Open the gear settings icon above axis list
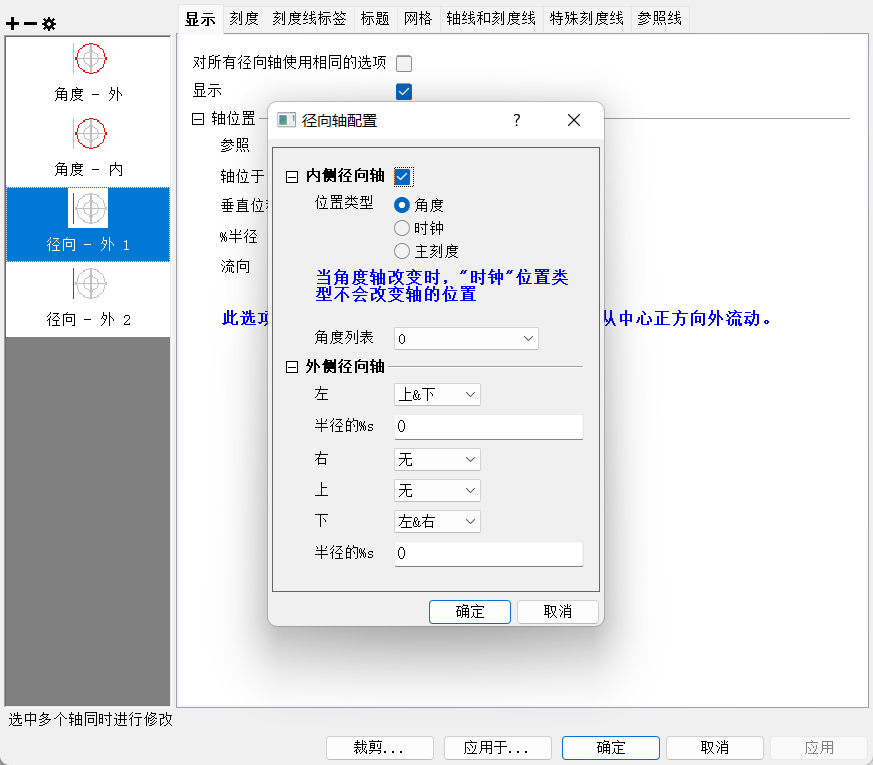The width and height of the screenshot is (873, 765). [48, 23]
